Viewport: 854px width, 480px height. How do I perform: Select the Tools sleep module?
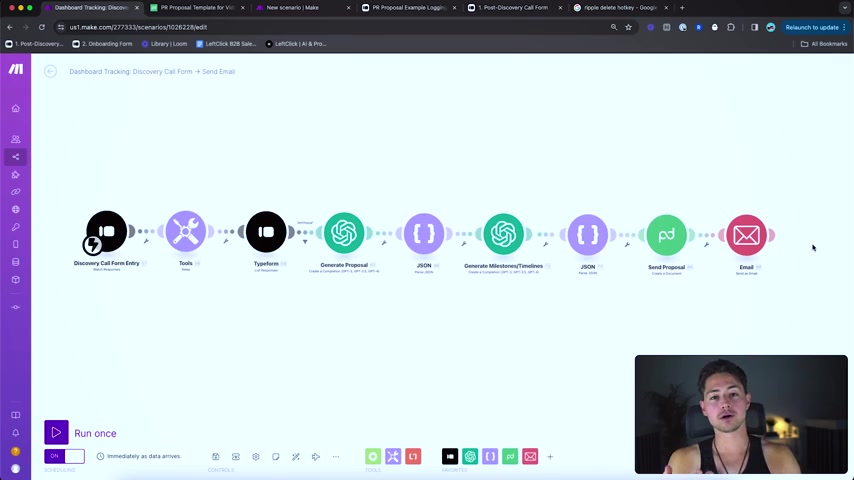pos(186,232)
